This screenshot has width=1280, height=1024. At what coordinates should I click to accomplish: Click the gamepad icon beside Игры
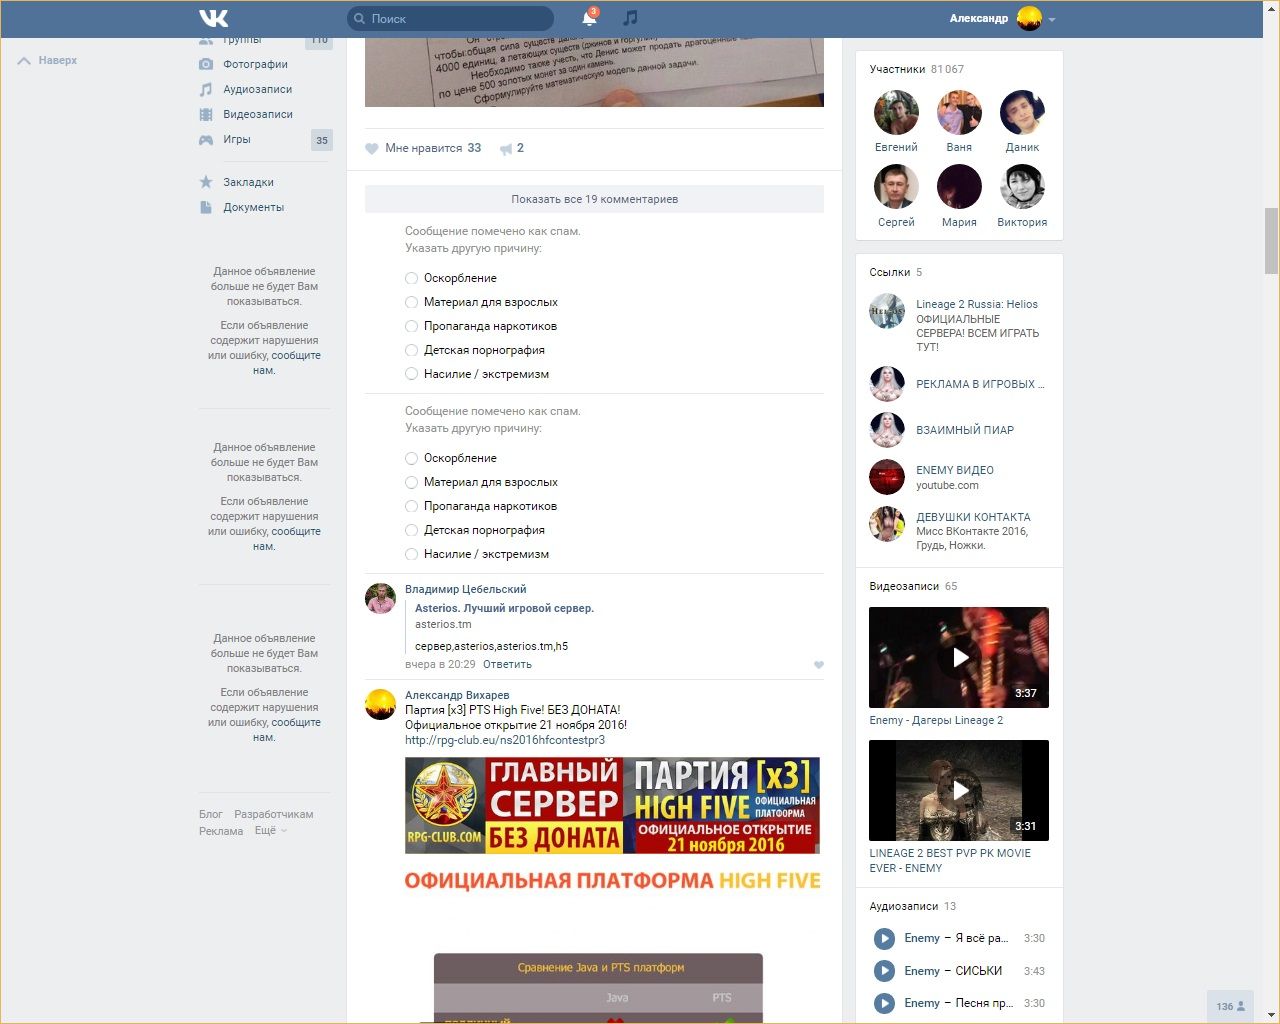(x=206, y=140)
